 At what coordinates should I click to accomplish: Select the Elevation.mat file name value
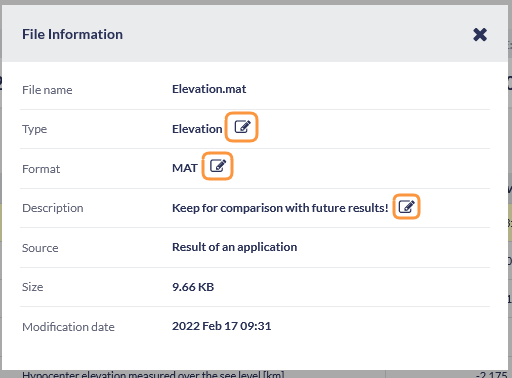pyautogui.click(x=209, y=89)
